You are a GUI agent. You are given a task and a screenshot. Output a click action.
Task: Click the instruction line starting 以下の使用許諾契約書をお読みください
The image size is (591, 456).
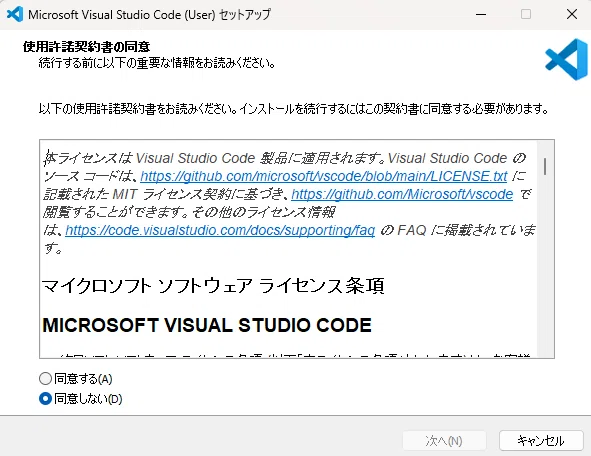pos(293,109)
